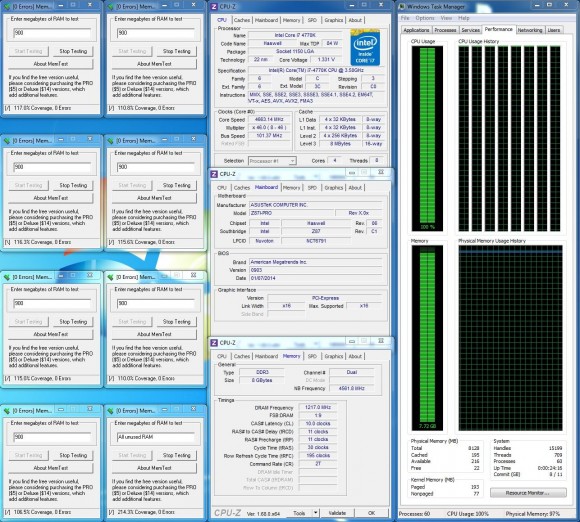
Task: Switch to the Processes tab in Task Manager
Action: click(x=445, y=30)
